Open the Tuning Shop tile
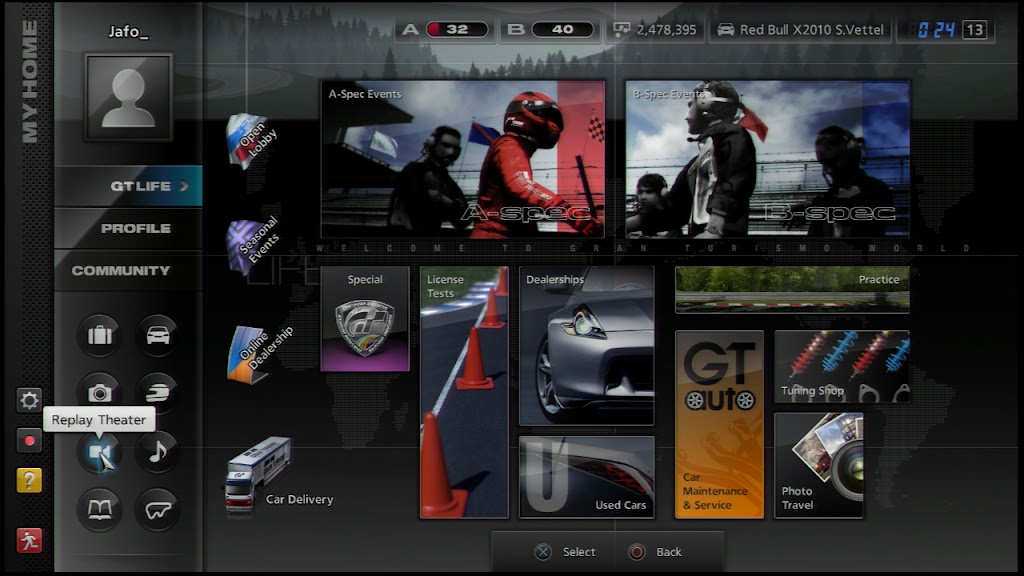Screen dimensions: 1024x576 coord(842,366)
